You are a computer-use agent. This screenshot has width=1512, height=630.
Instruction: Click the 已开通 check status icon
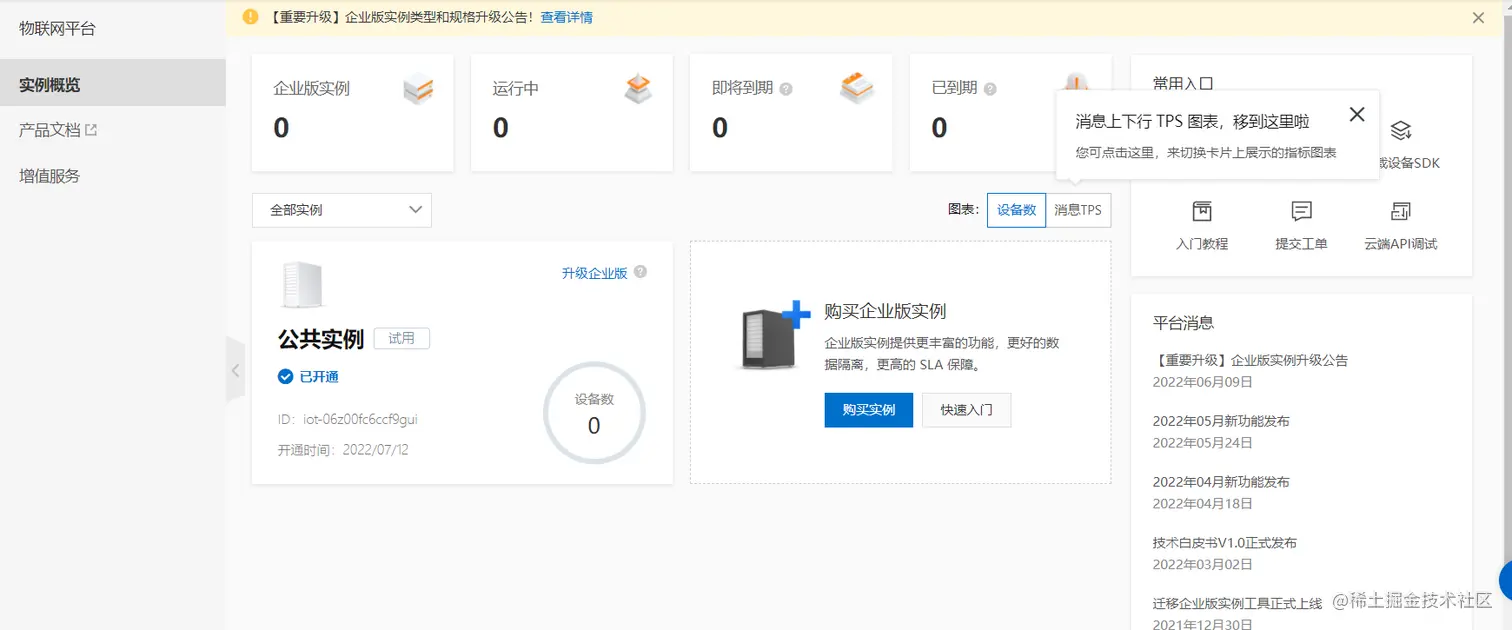[x=285, y=377]
